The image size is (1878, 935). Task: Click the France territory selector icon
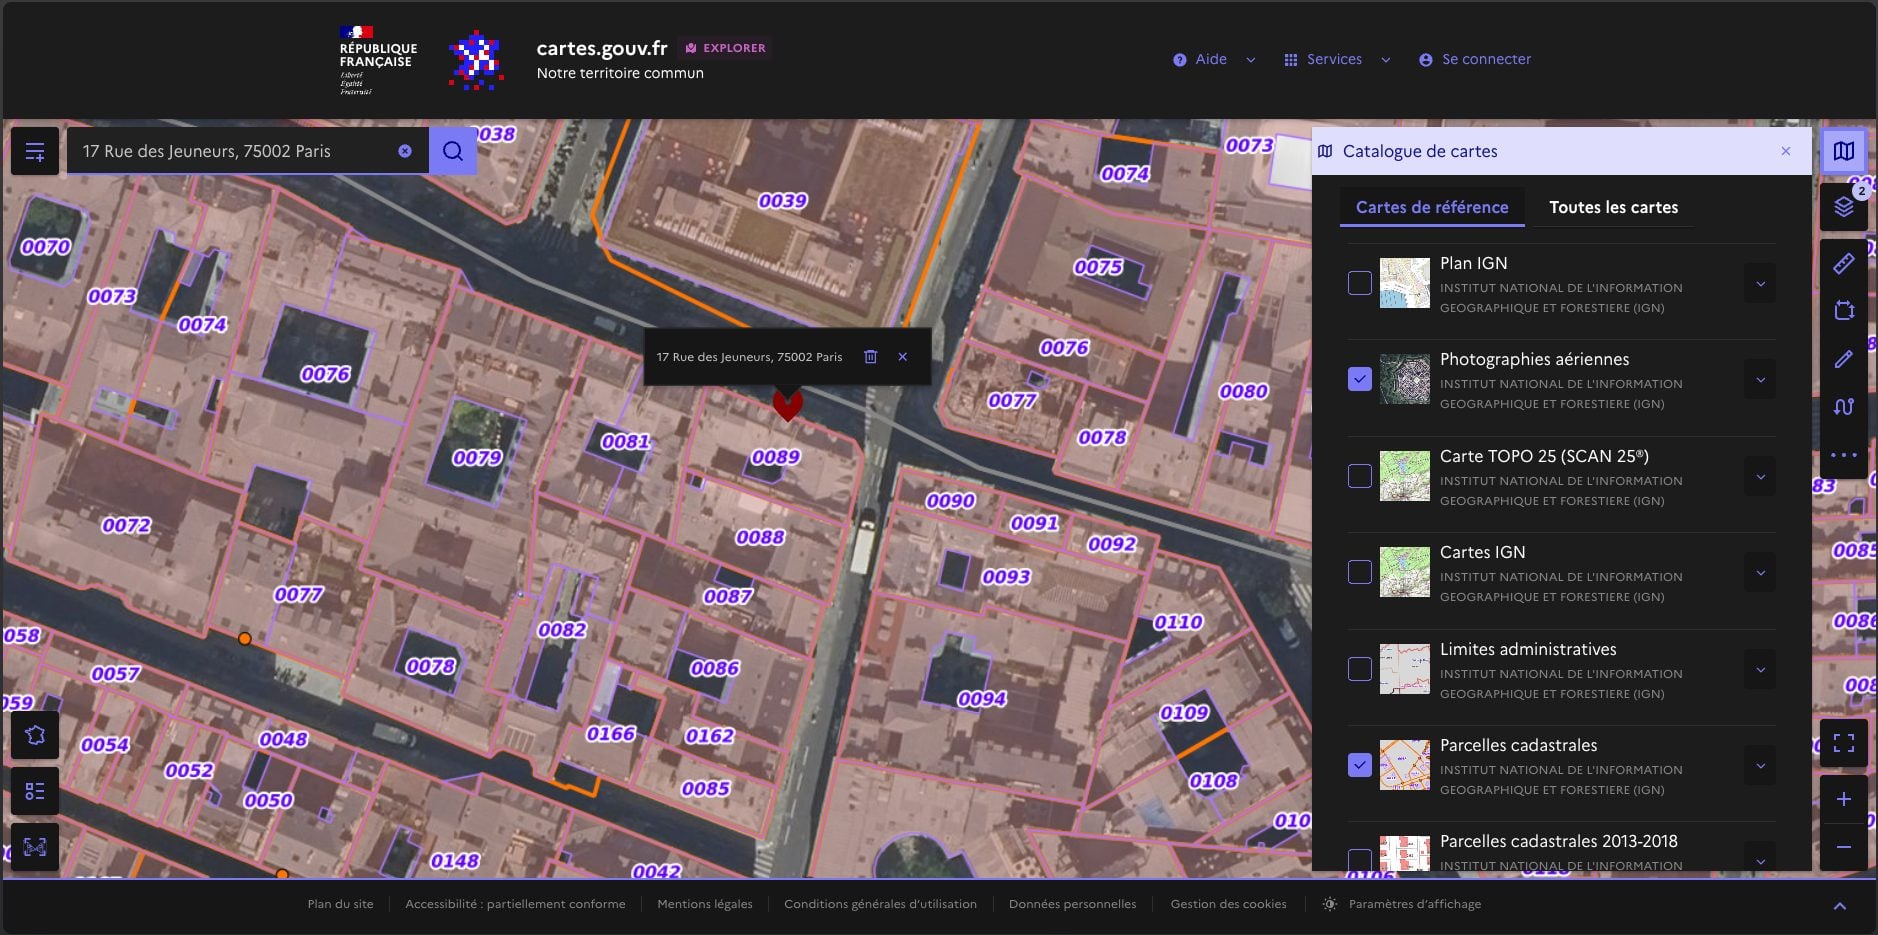35,735
